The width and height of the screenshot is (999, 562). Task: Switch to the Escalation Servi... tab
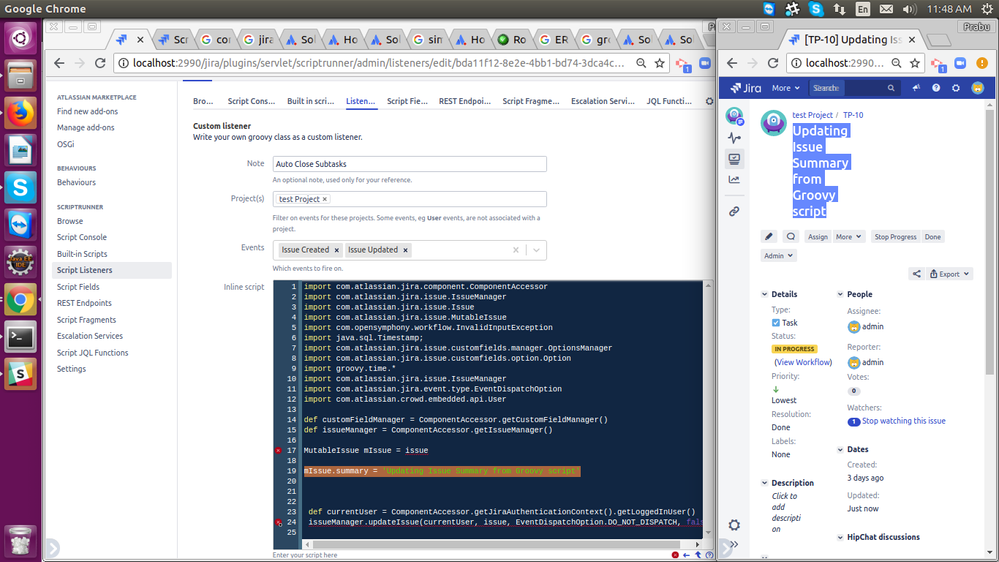tap(603, 101)
